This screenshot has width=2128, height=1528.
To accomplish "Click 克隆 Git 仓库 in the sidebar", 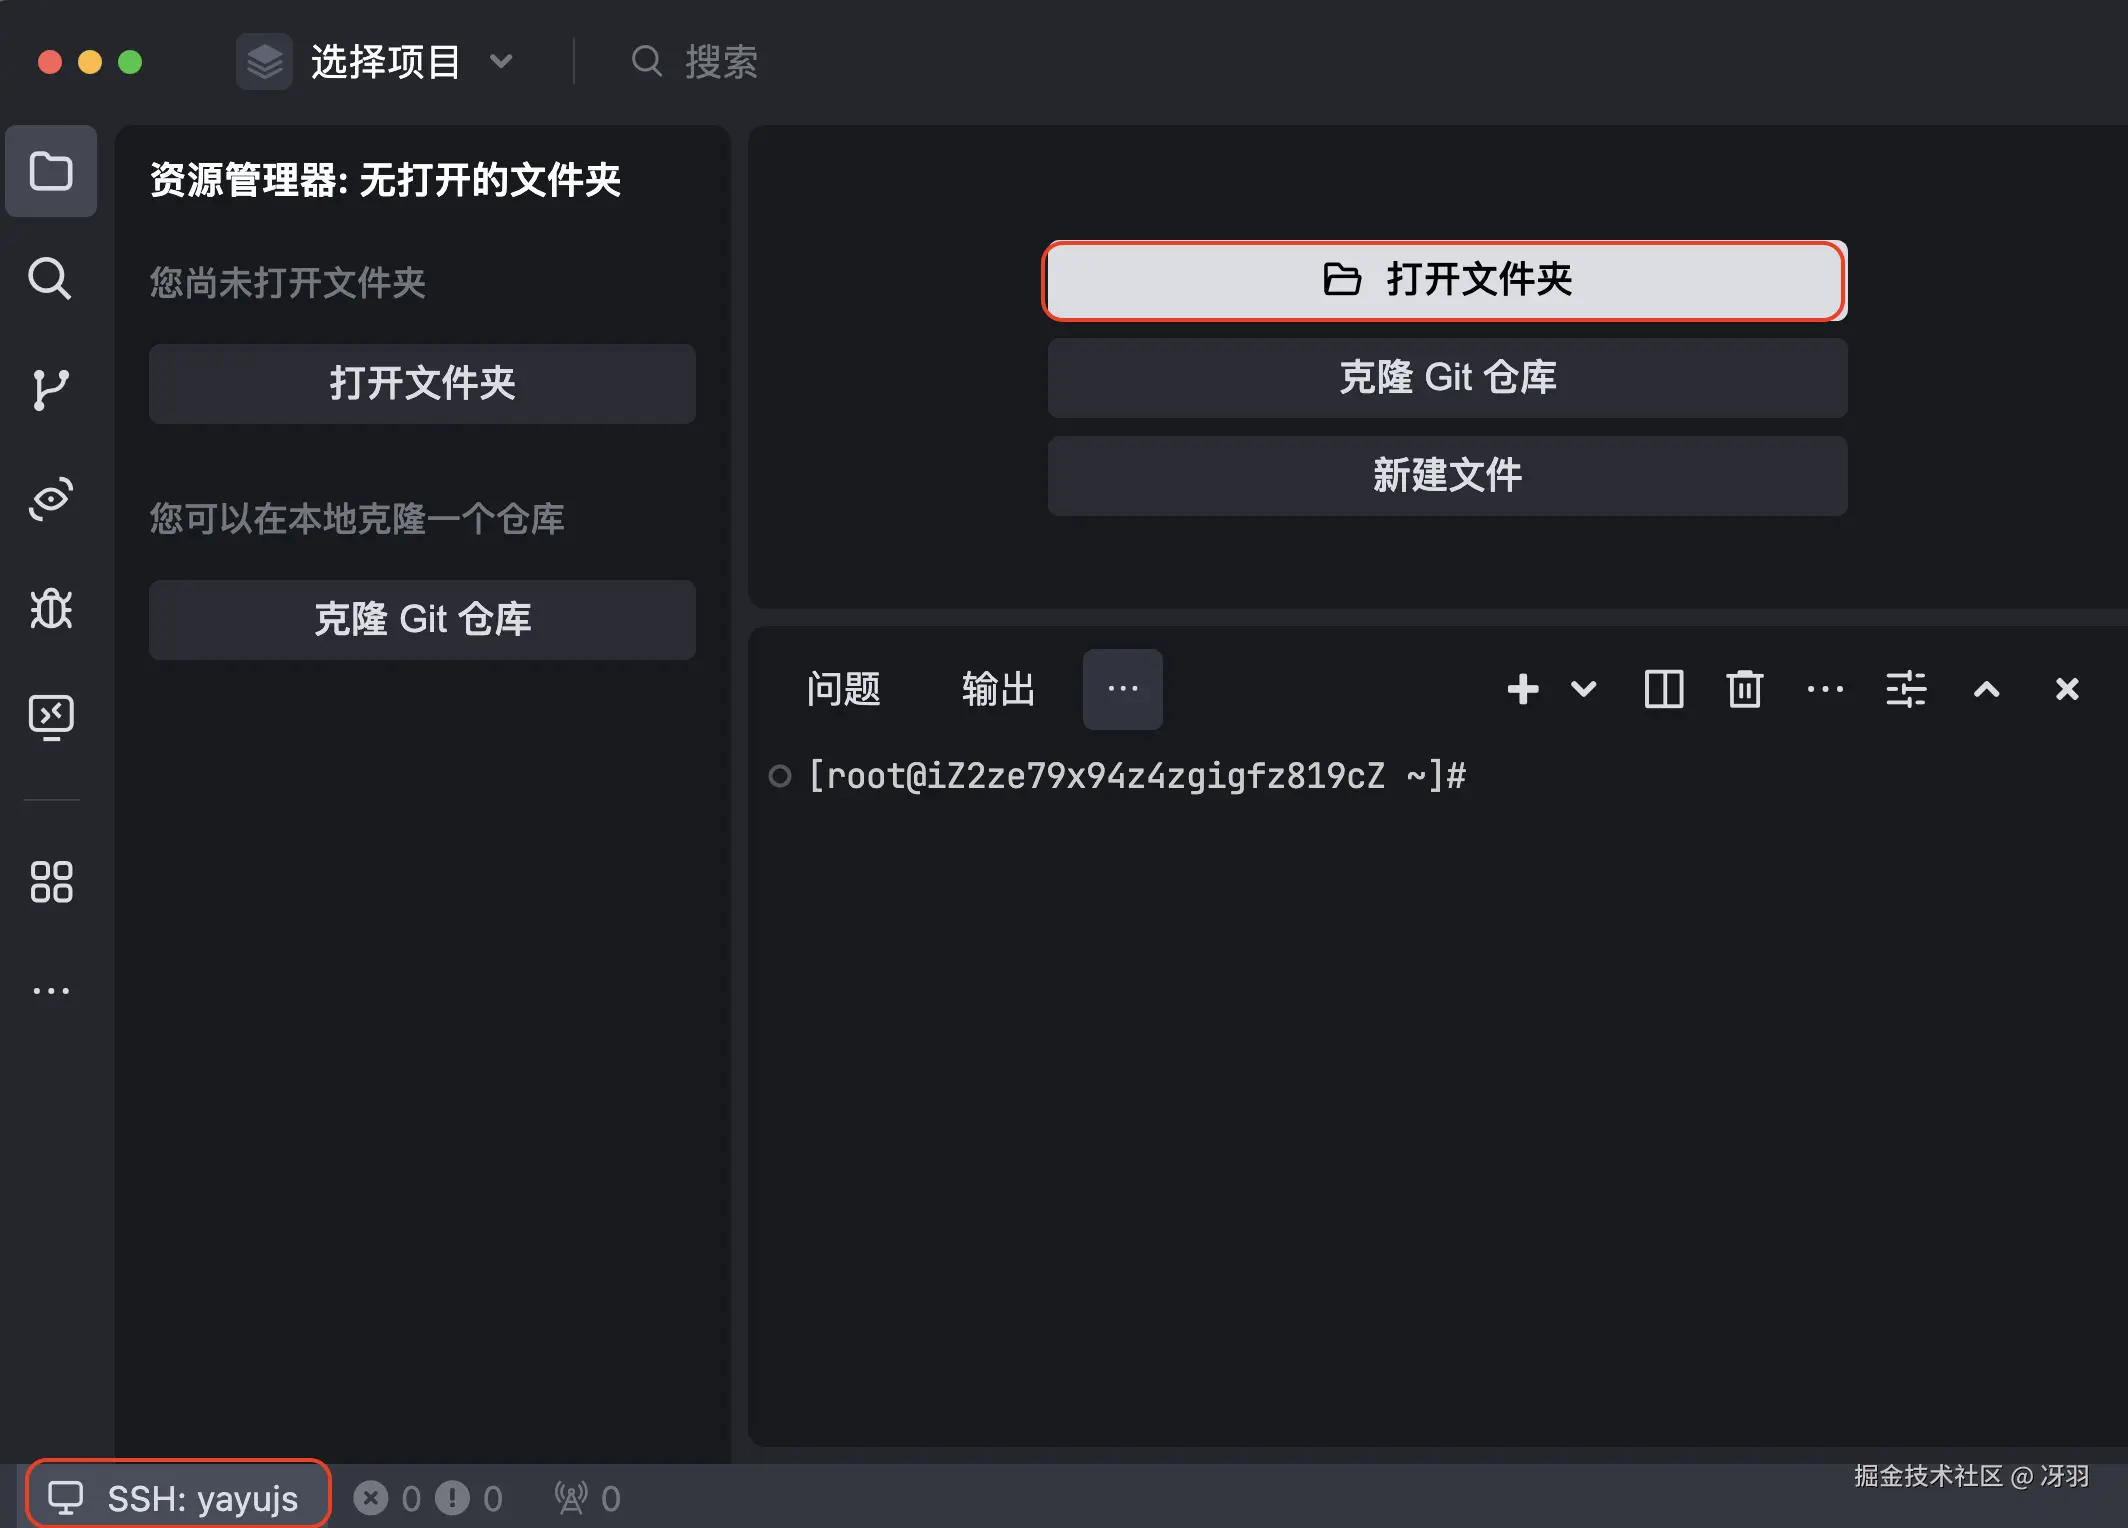I will 422,619.
